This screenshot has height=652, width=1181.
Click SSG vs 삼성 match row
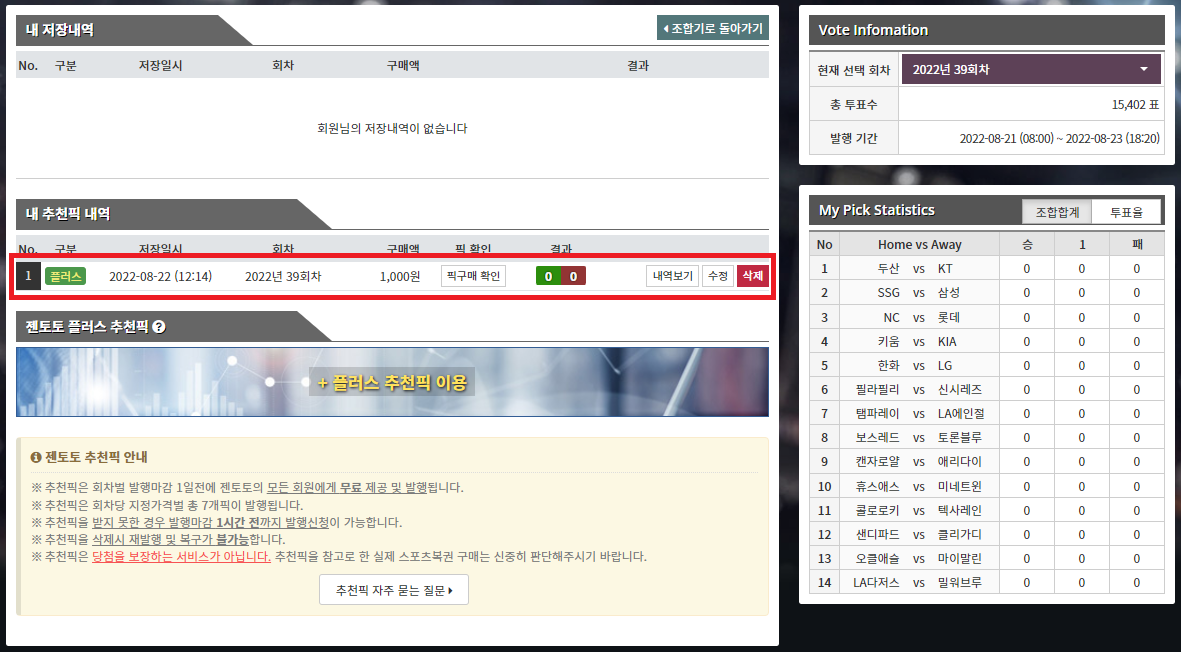click(x=987, y=292)
